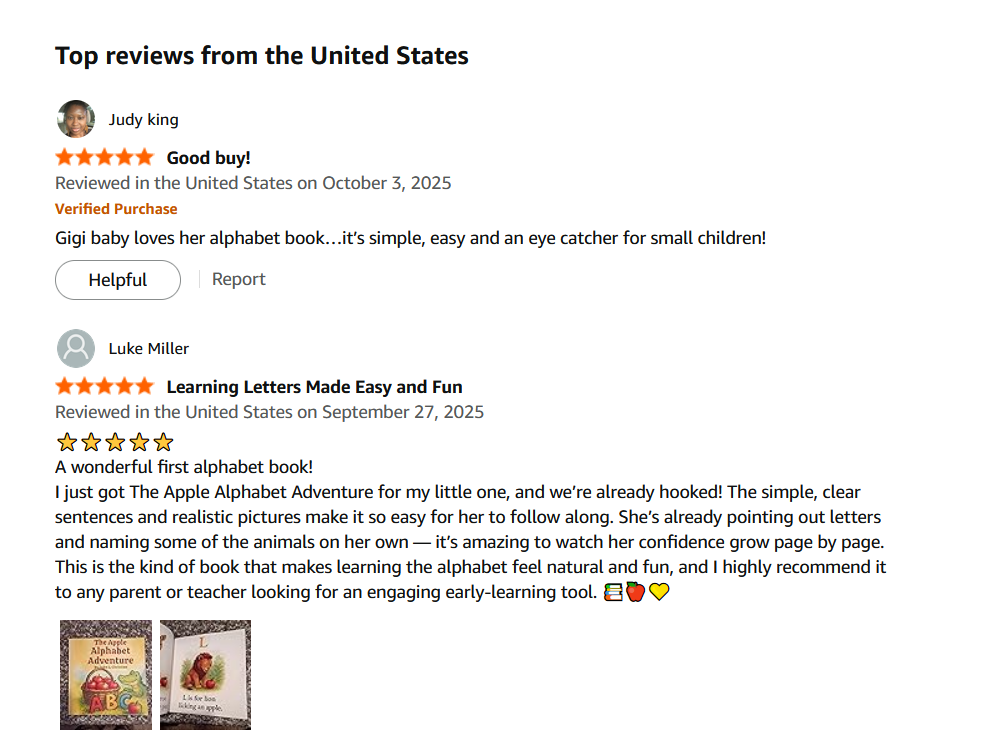Click Luke Miller's default avatar icon

[x=76, y=348]
